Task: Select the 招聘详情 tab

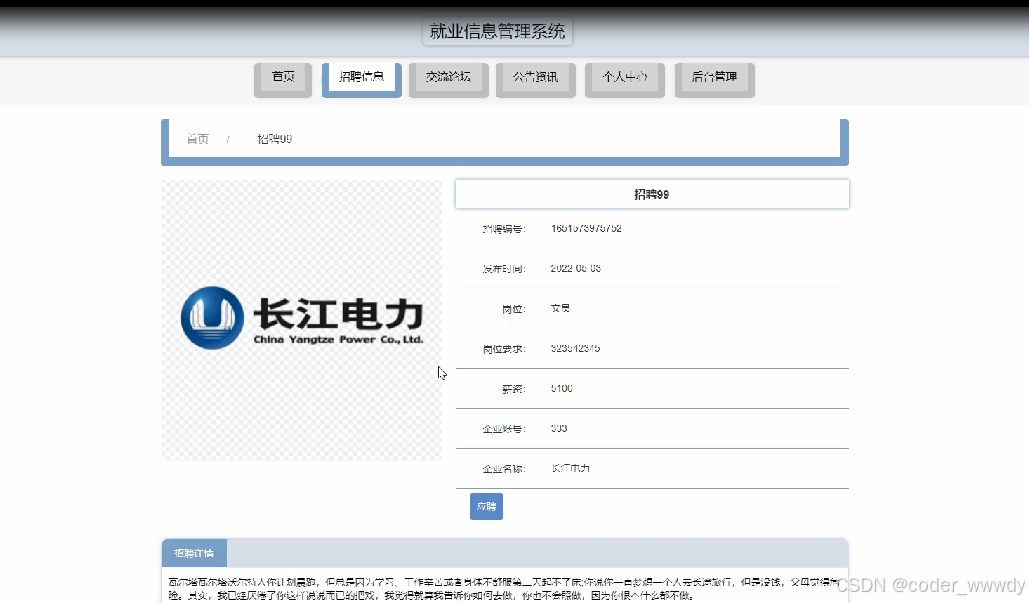Action: click(x=194, y=553)
